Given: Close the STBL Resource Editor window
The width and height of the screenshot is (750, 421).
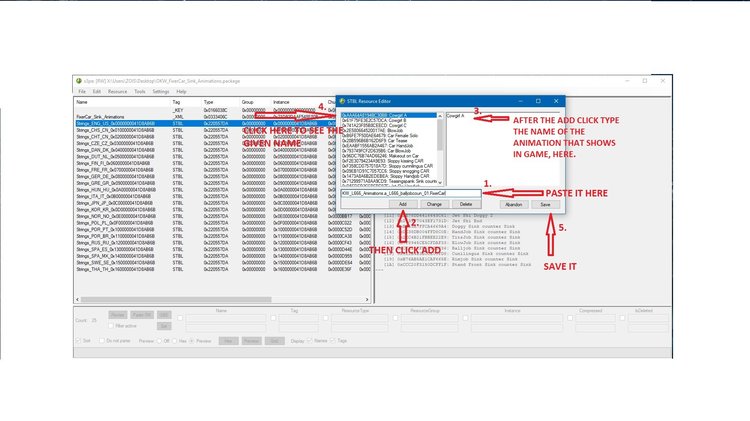Looking at the screenshot, I should [x=556, y=101].
